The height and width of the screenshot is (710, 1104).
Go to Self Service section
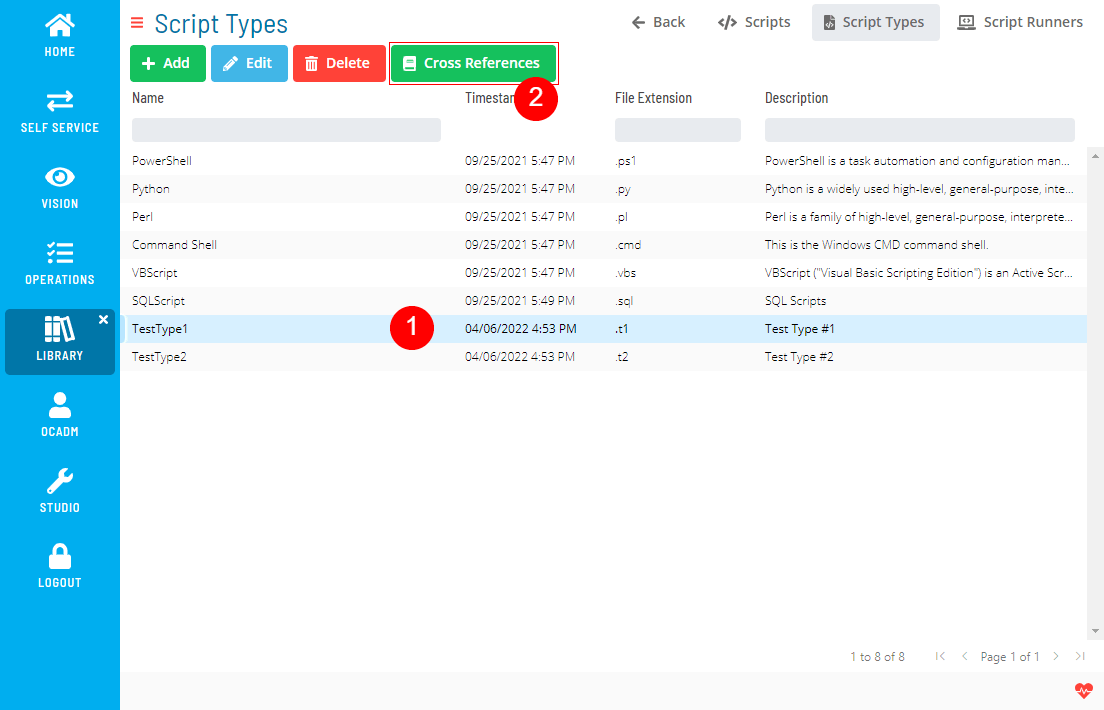59,101
